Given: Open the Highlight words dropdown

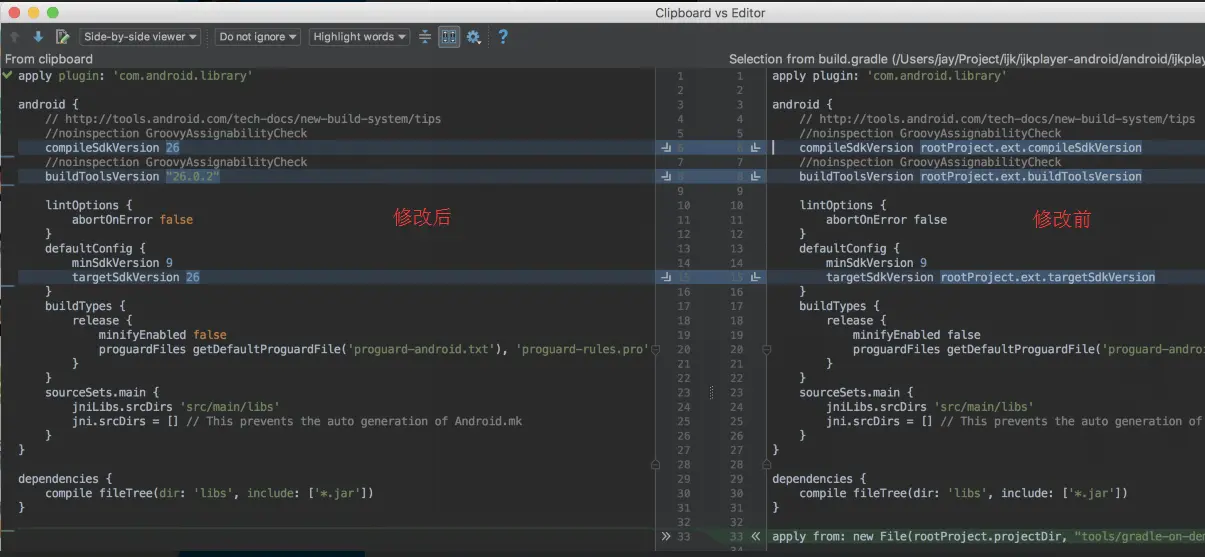Looking at the screenshot, I should pyautogui.click(x=359, y=37).
